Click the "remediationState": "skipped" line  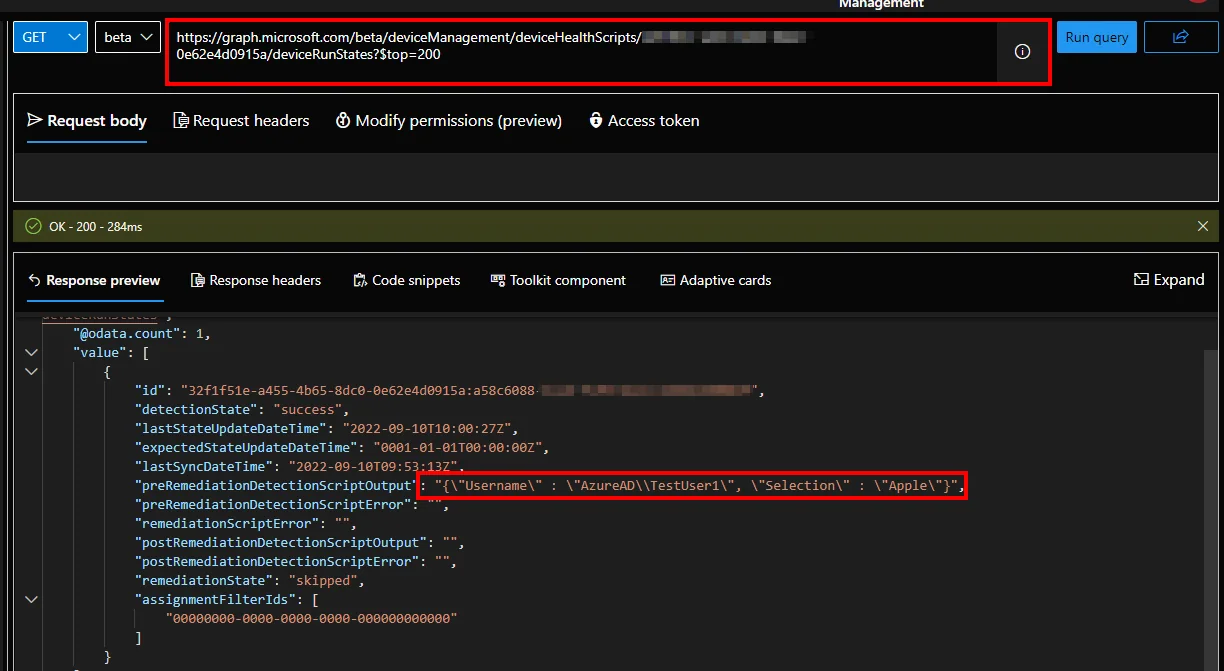tap(249, 580)
